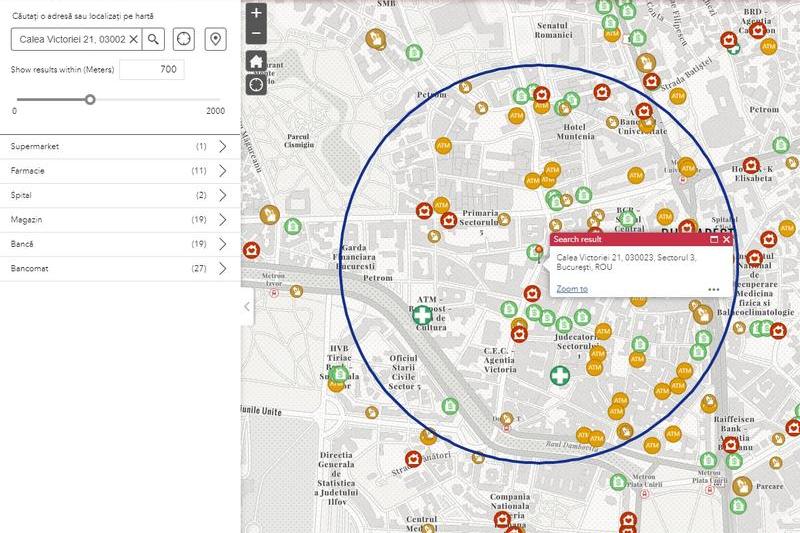Maximize the Search result popup
This screenshot has width=800, height=533.
(x=714, y=240)
